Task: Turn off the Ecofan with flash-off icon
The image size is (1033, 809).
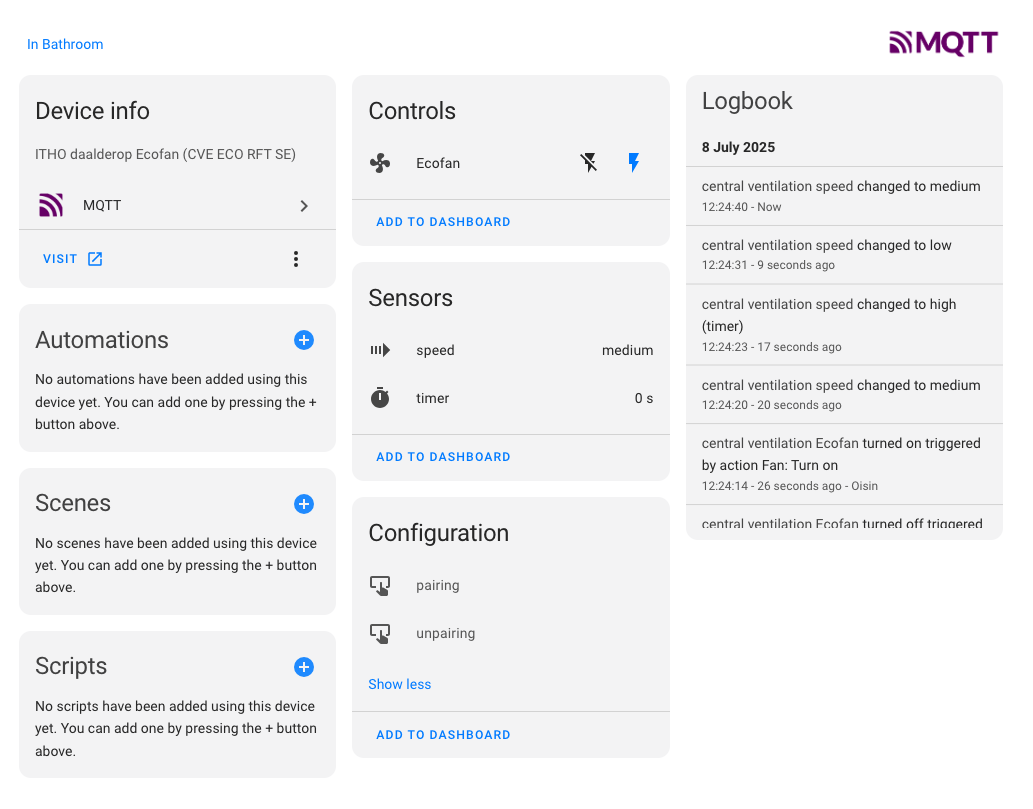Action: (x=589, y=163)
